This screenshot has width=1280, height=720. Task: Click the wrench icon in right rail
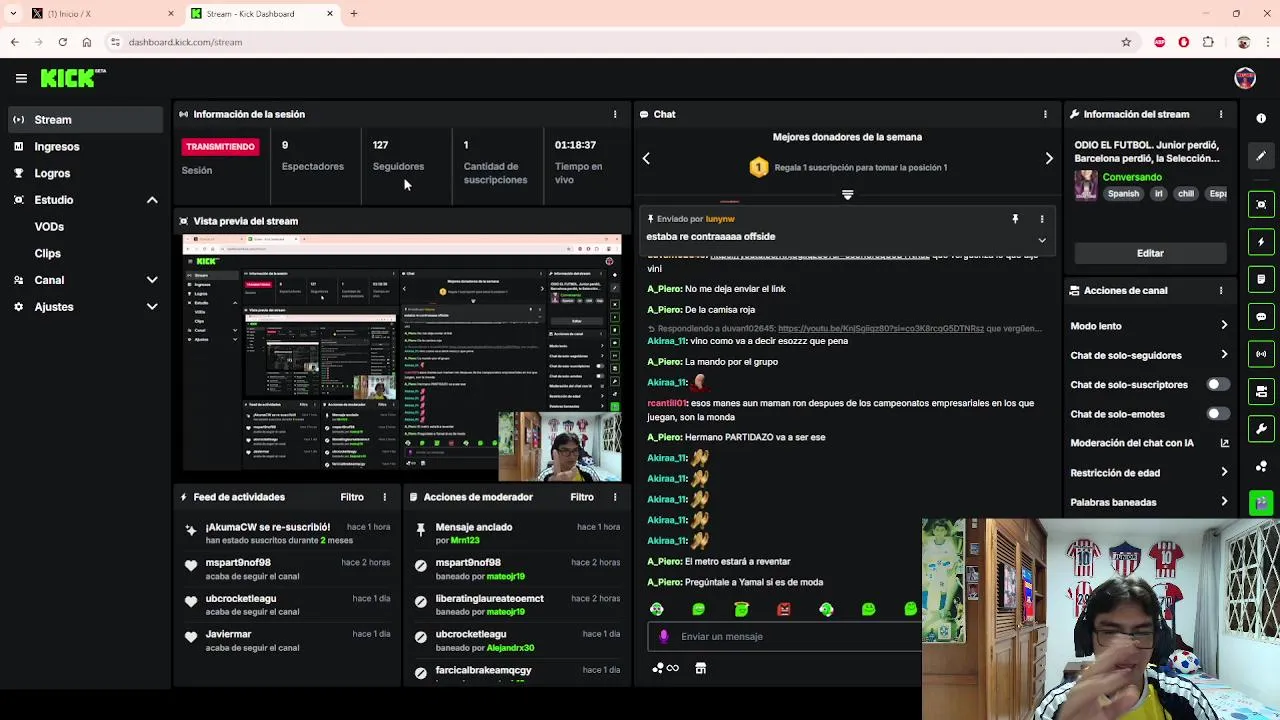(x=1261, y=429)
